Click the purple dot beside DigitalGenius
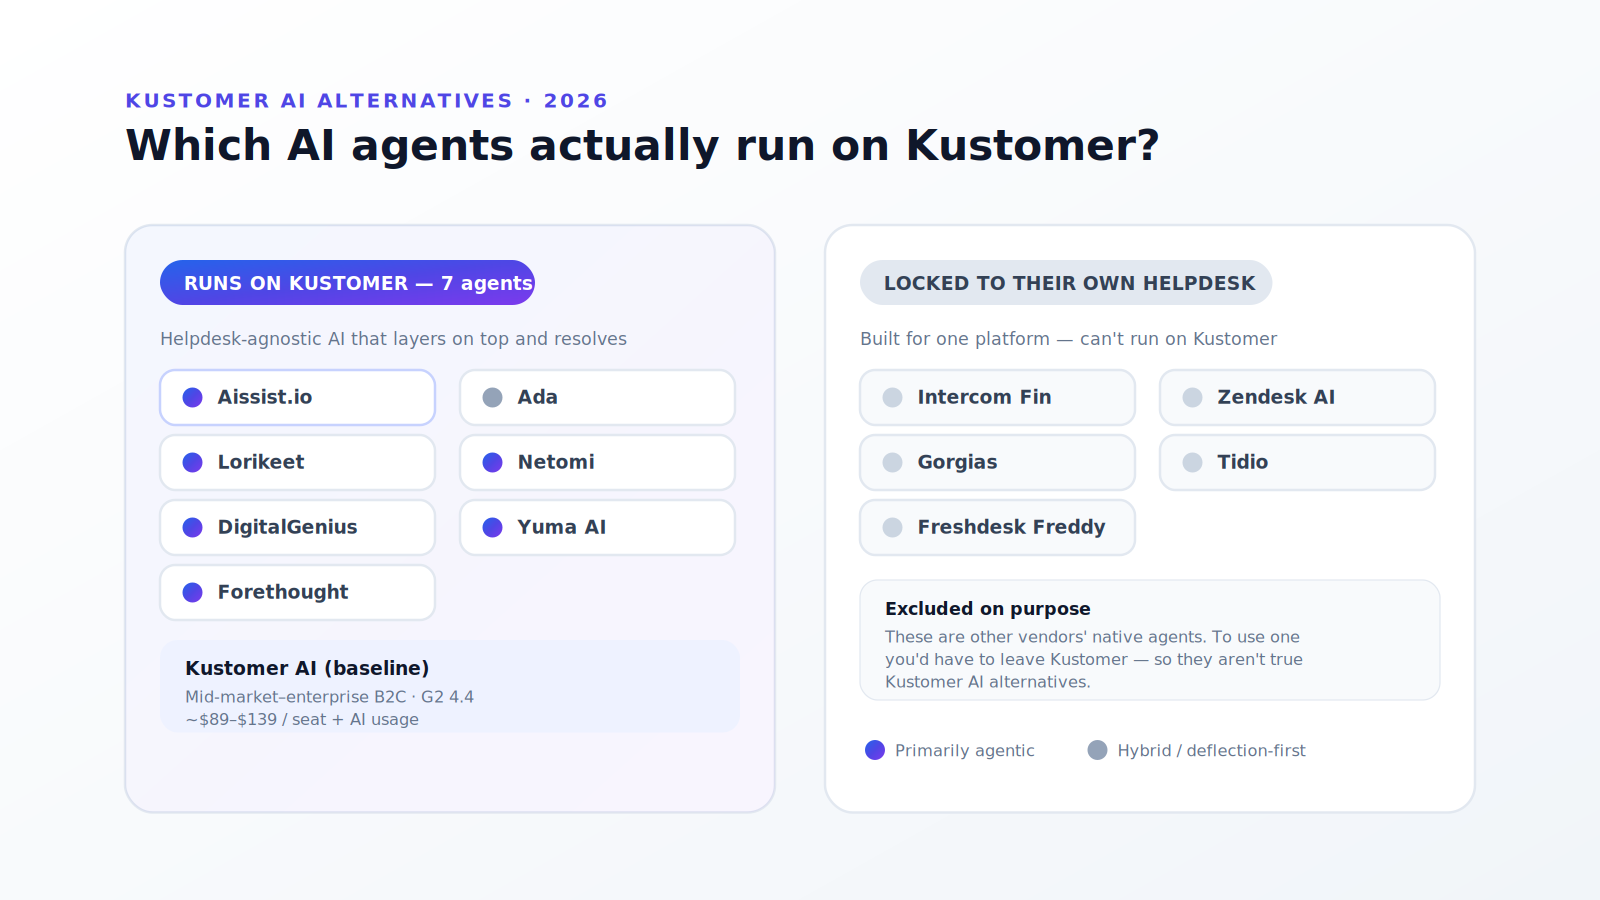This screenshot has width=1600, height=900. point(193,528)
